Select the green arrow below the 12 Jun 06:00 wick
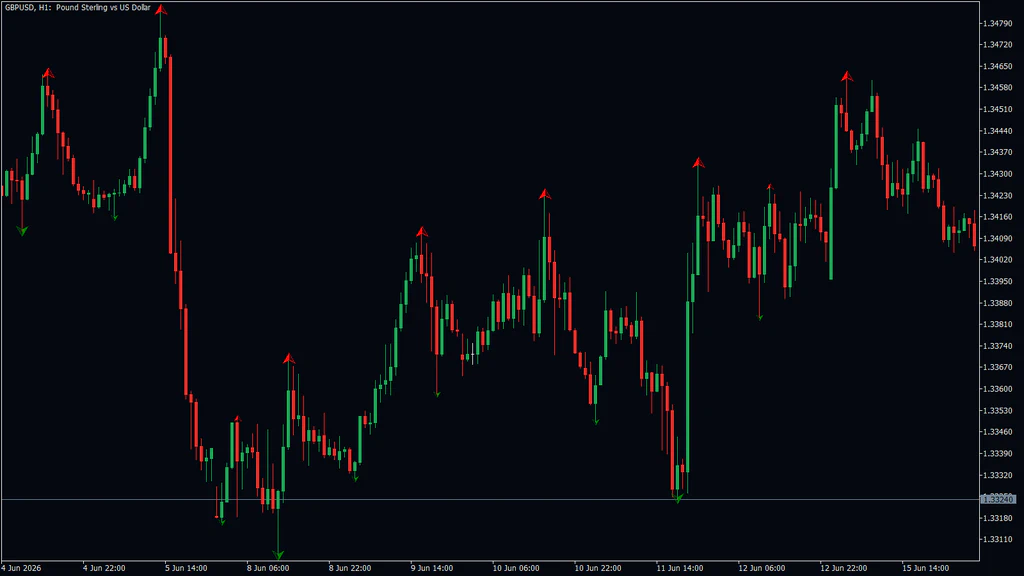 pyautogui.click(x=760, y=317)
